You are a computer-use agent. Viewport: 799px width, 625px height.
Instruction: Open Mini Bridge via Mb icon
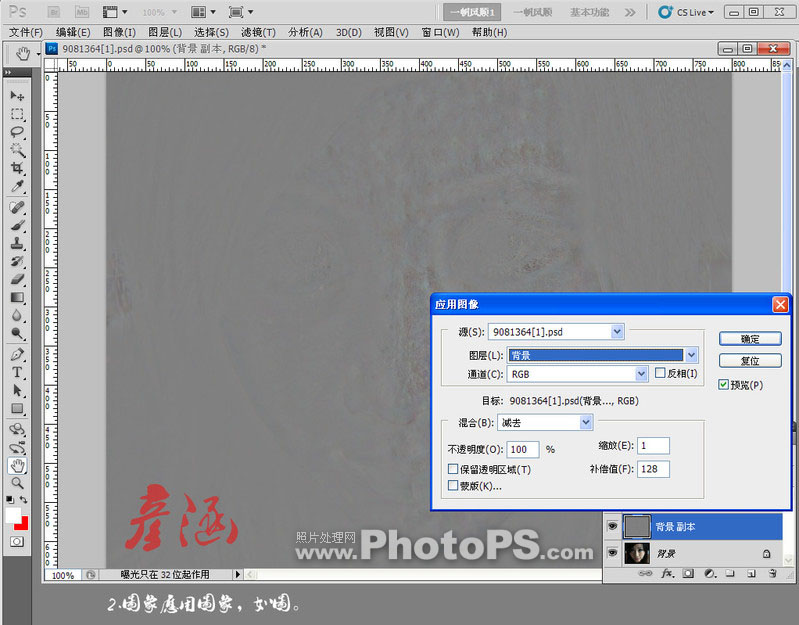[x=82, y=12]
